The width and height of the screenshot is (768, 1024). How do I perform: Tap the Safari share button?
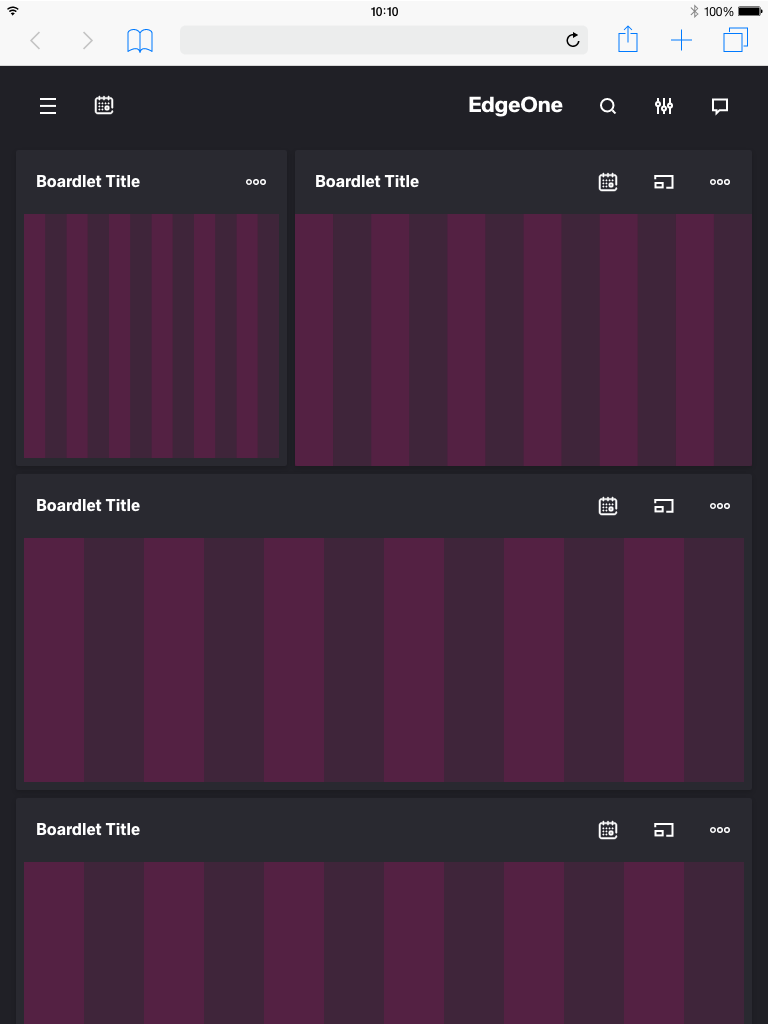[627, 40]
